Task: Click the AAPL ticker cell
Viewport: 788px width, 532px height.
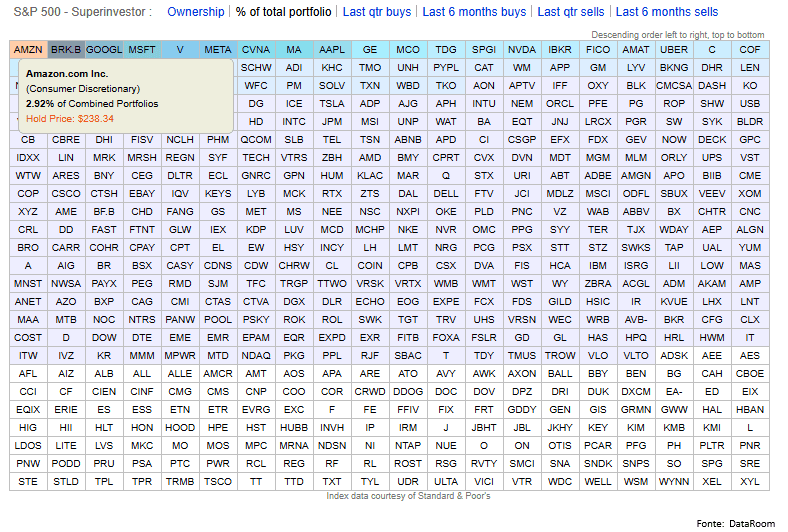Action: click(332, 50)
